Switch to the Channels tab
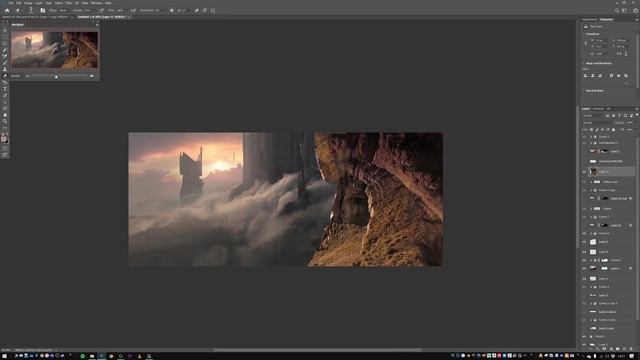 click(x=598, y=109)
